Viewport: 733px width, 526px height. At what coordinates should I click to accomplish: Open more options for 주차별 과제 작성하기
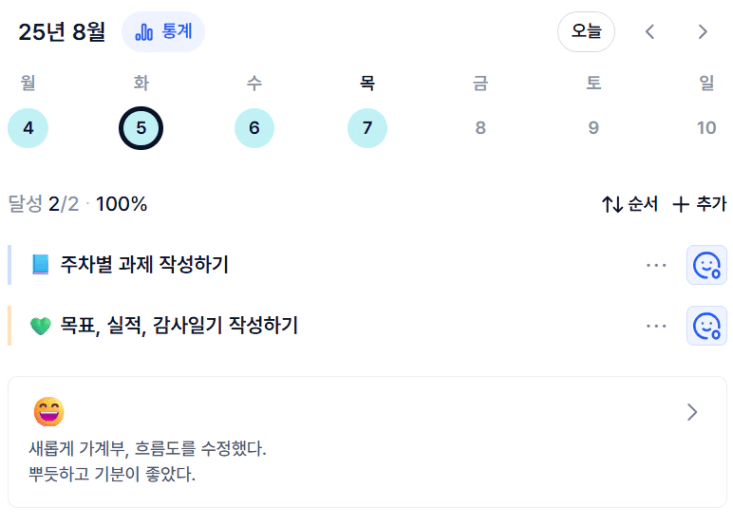point(656,265)
